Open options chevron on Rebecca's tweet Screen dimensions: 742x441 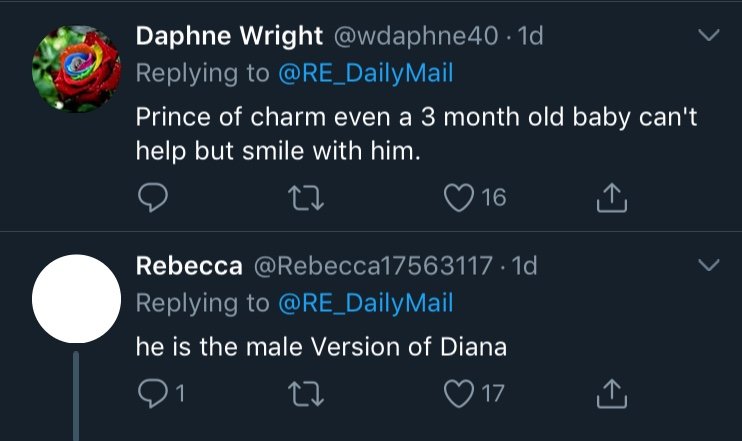tap(709, 265)
